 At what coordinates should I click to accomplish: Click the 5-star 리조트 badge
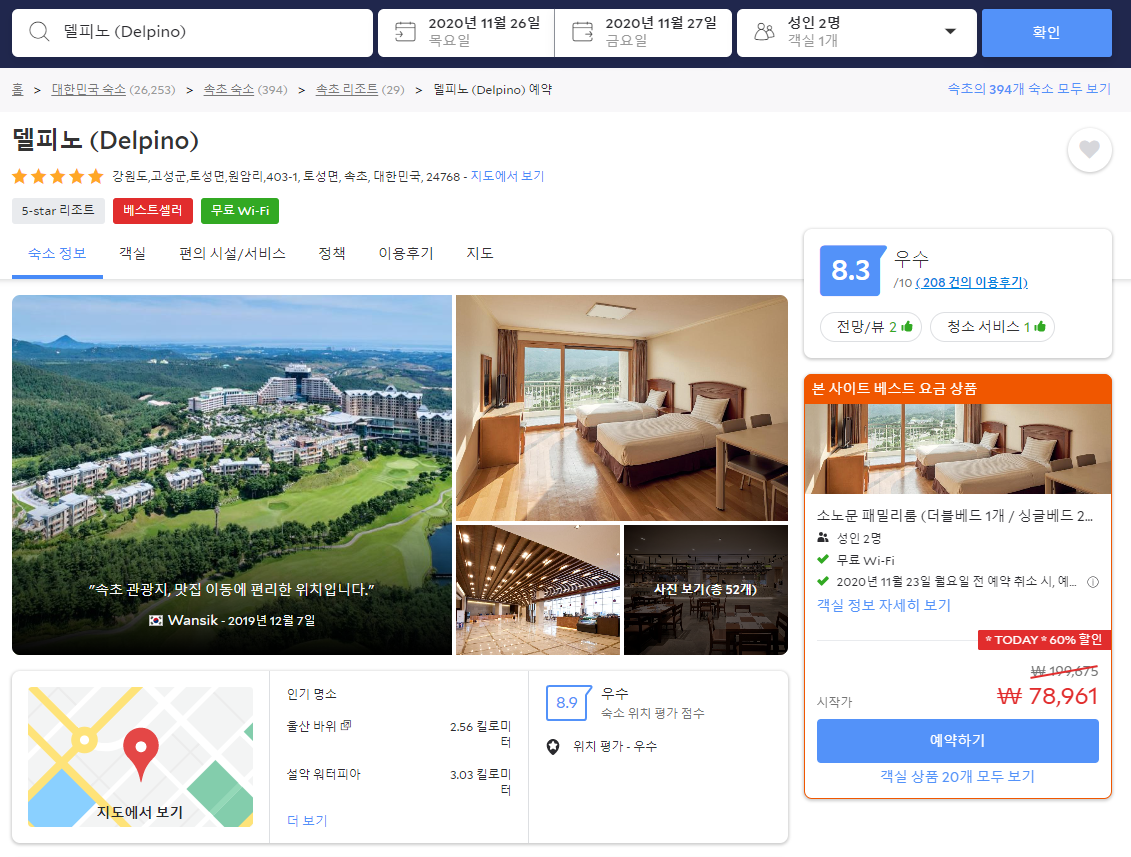58,211
